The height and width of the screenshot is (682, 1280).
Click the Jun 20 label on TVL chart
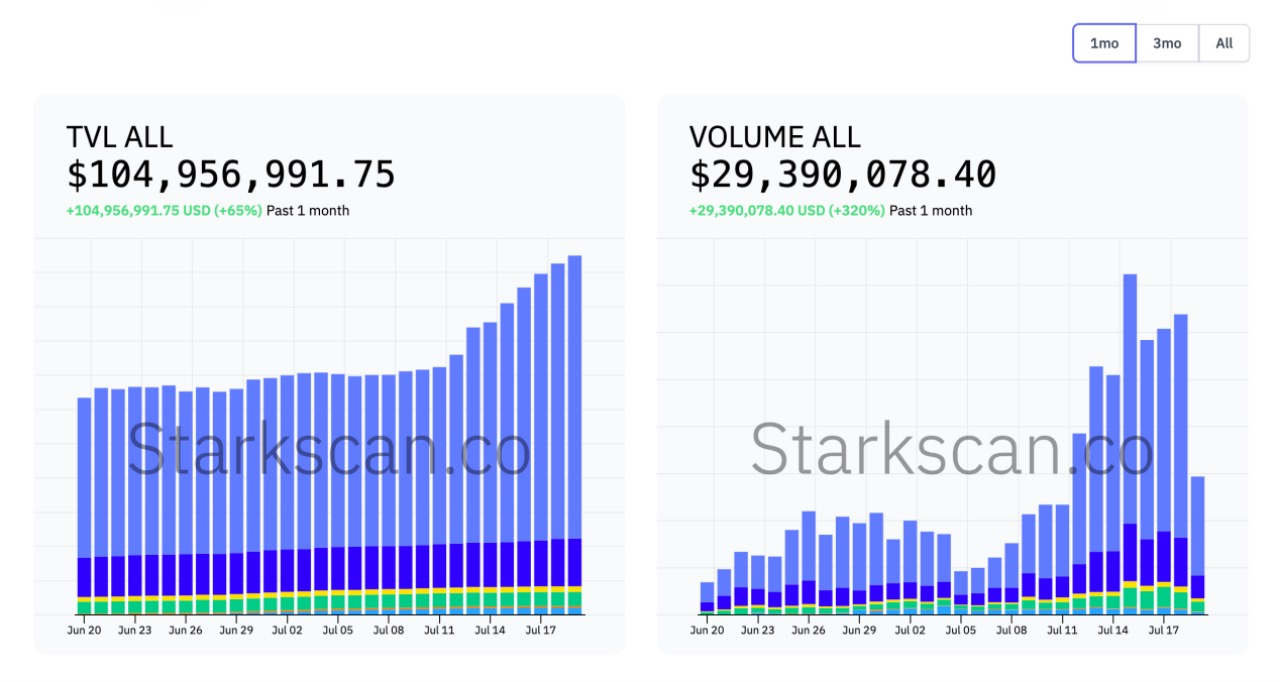[x=84, y=631]
